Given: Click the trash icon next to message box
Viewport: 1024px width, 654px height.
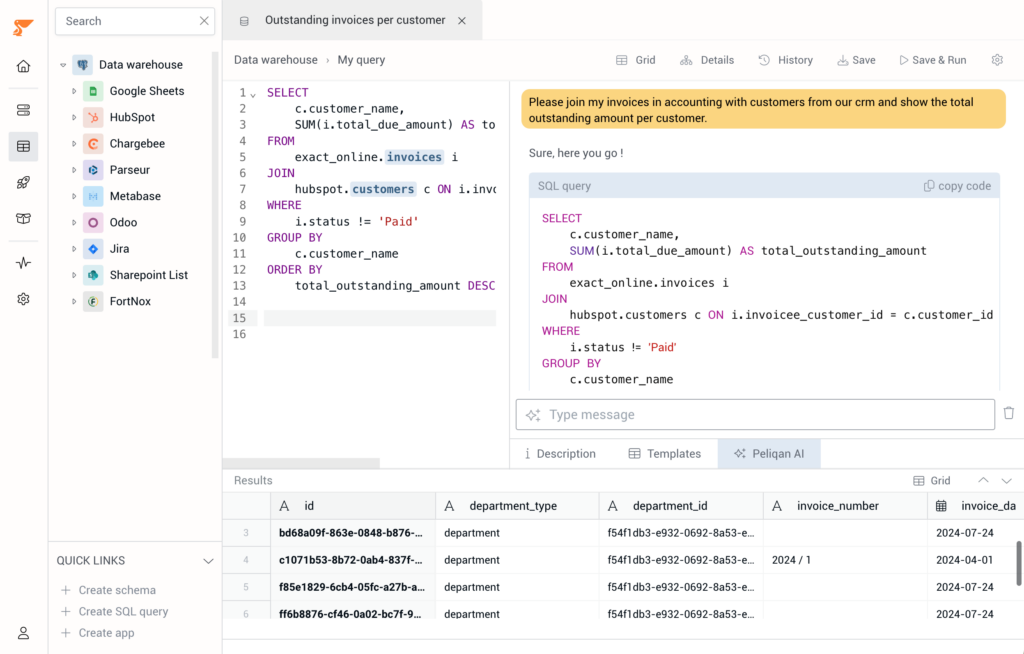Looking at the screenshot, I should (1009, 413).
